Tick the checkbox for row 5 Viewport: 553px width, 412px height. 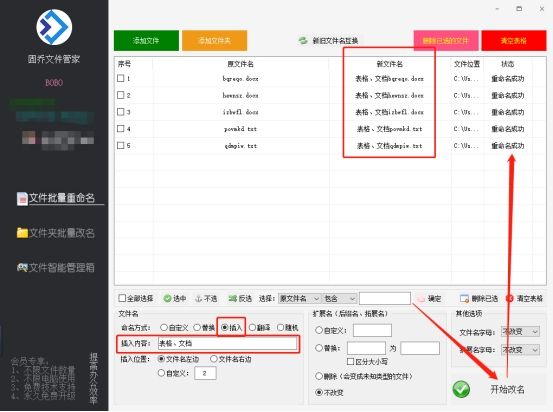pos(121,145)
